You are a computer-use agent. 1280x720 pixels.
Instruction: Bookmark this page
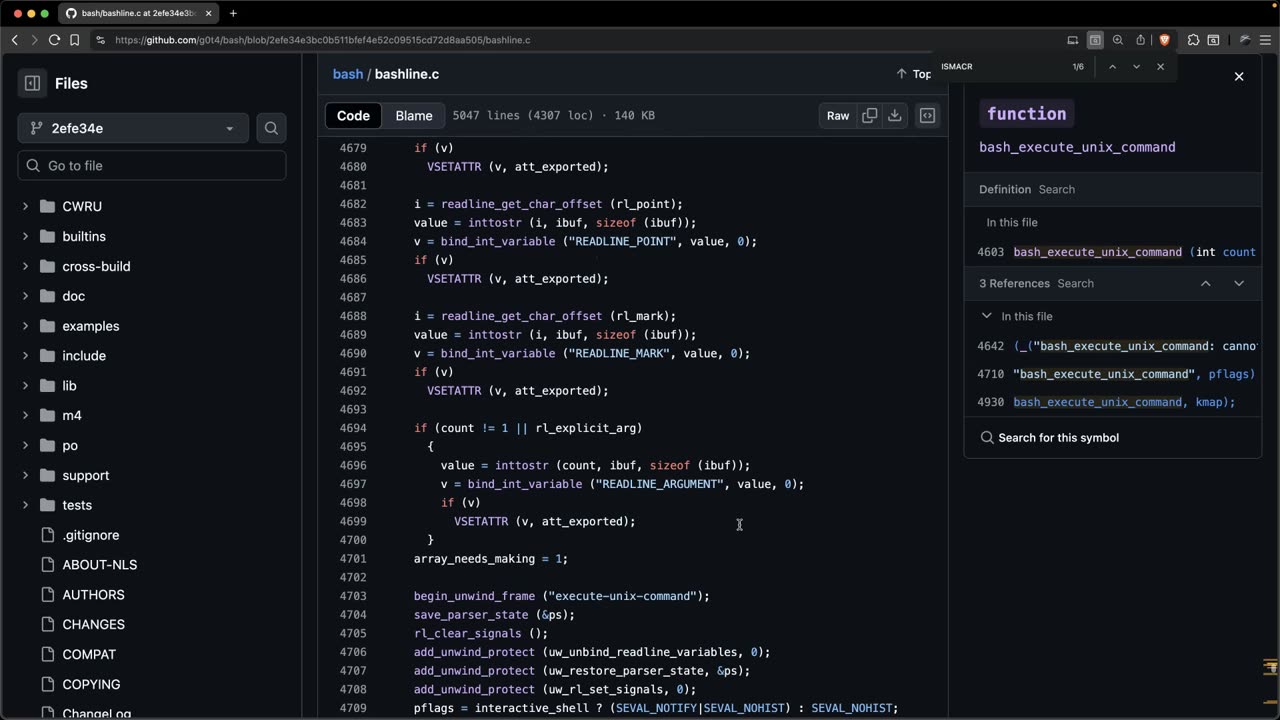[x=74, y=40]
